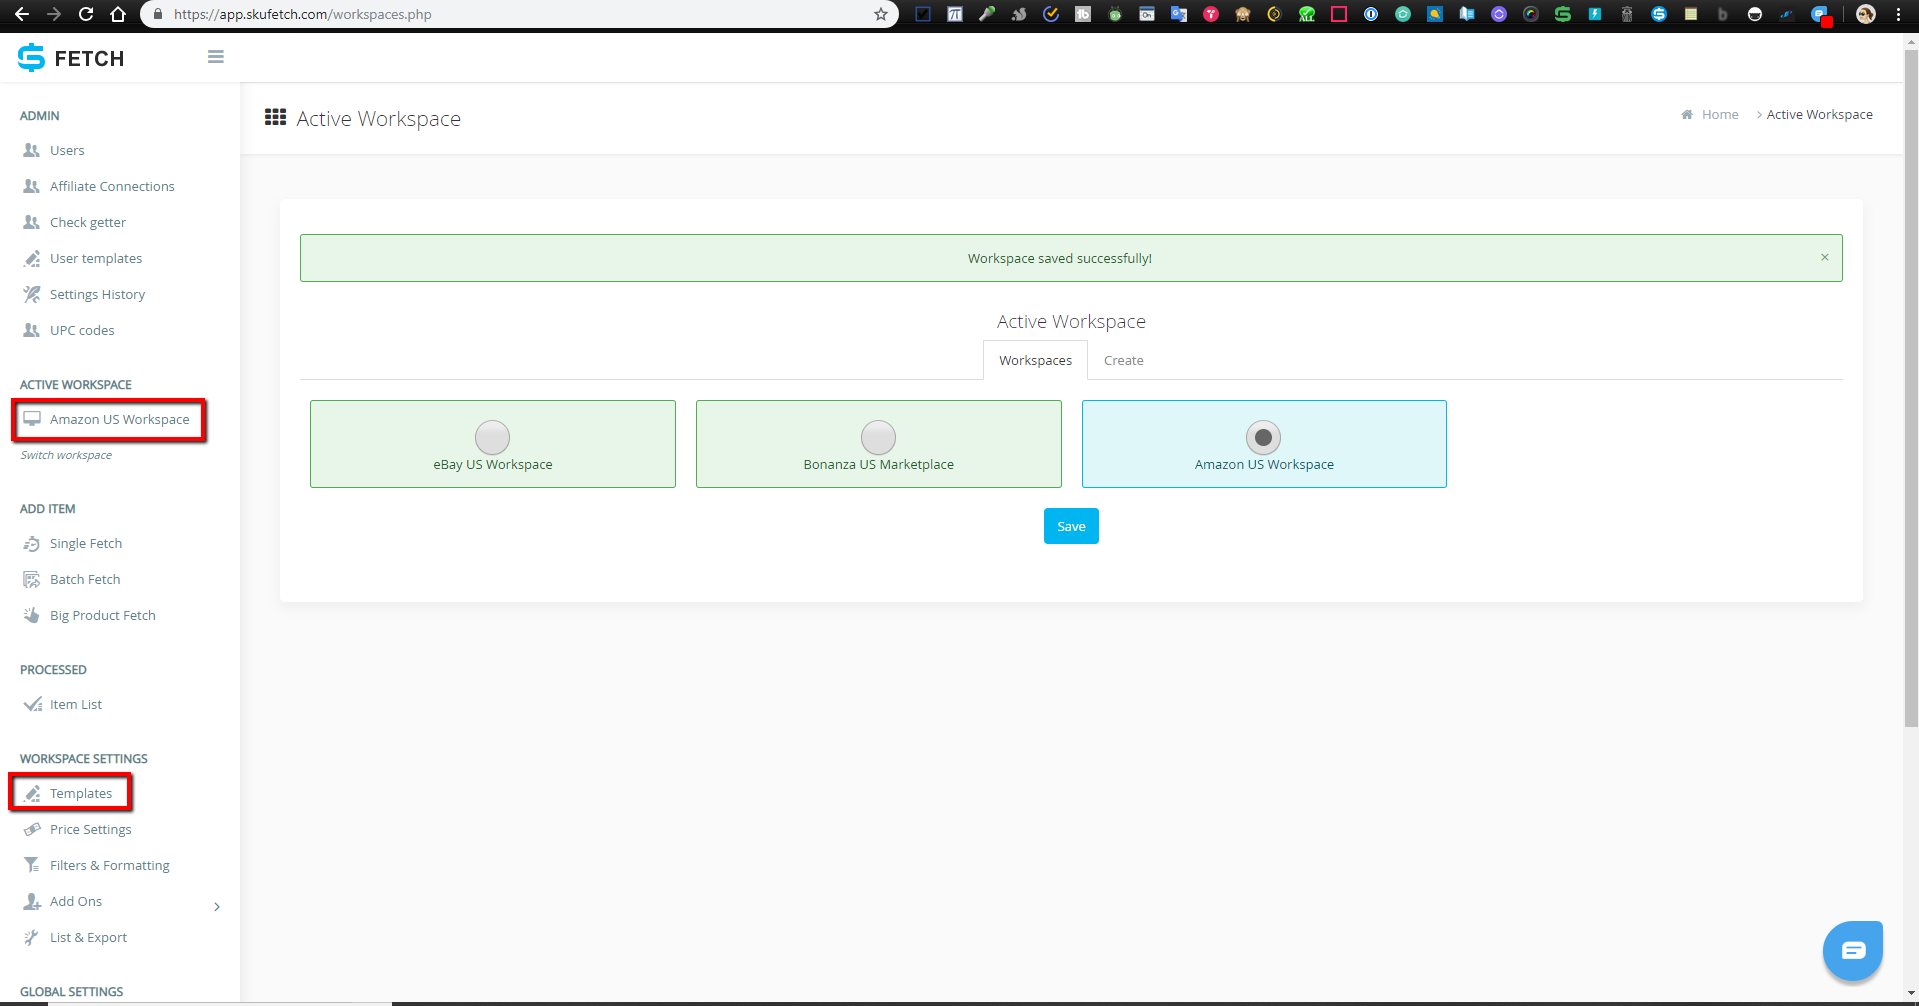Screen dimensions: 1919x1006
Task: Click the page vertical scrollbar
Action: [x=1911, y=388]
